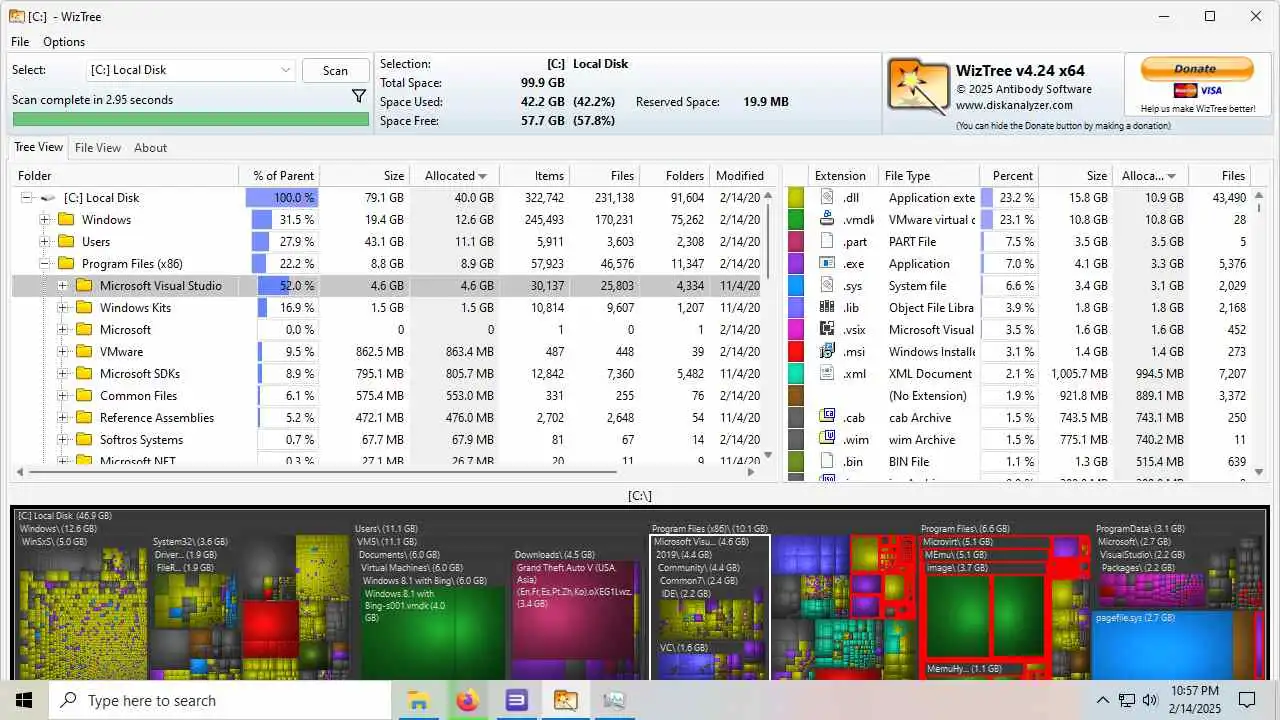The width and height of the screenshot is (1280, 720).
Task: Click the VMware folder icon
Action: [85, 352]
